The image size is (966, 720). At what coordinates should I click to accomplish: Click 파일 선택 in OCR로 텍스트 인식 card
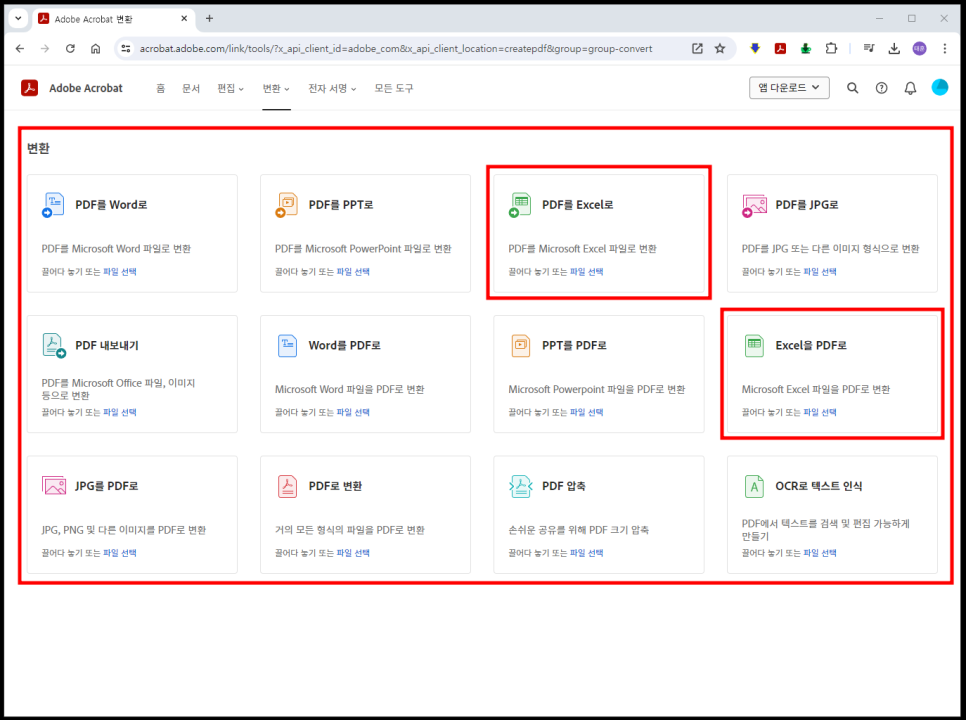820,552
